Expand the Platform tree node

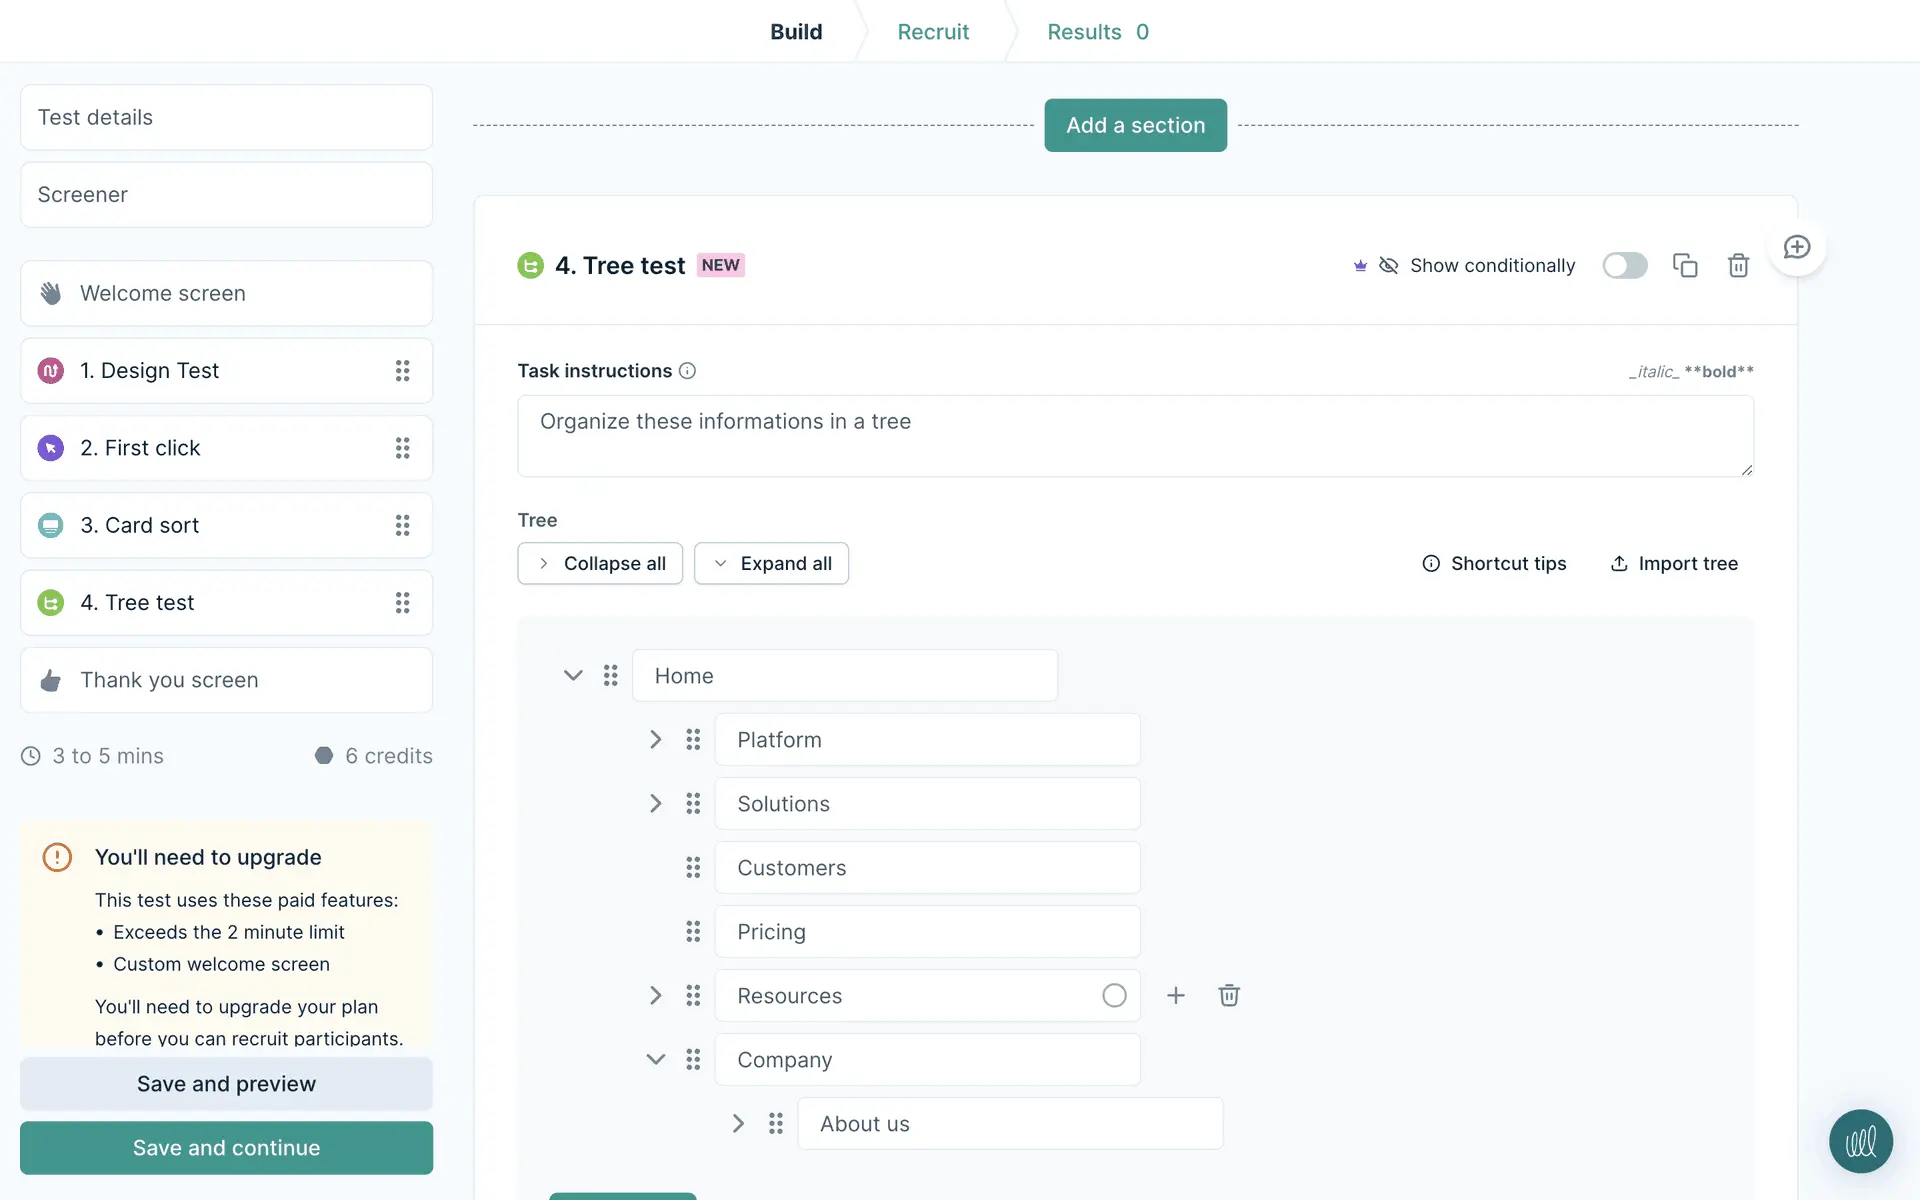tap(656, 740)
